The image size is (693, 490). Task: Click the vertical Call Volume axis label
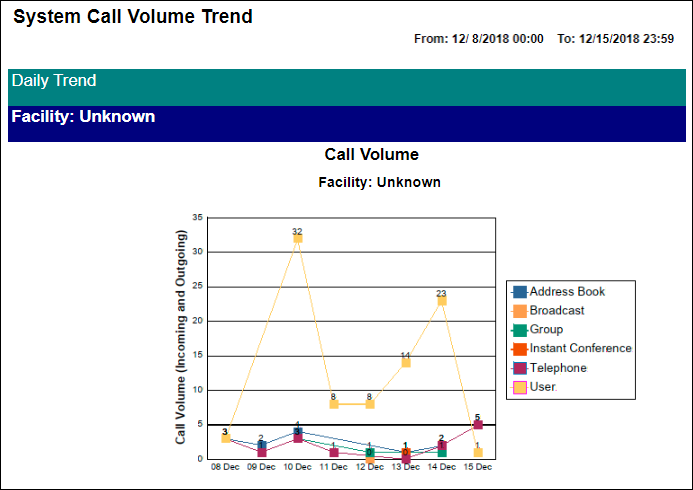[x=181, y=337]
